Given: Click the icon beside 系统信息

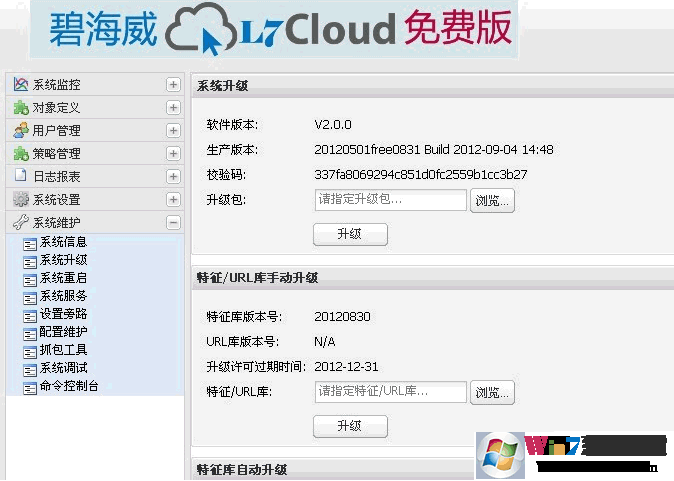Looking at the screenshot, I should click(30, 245).
